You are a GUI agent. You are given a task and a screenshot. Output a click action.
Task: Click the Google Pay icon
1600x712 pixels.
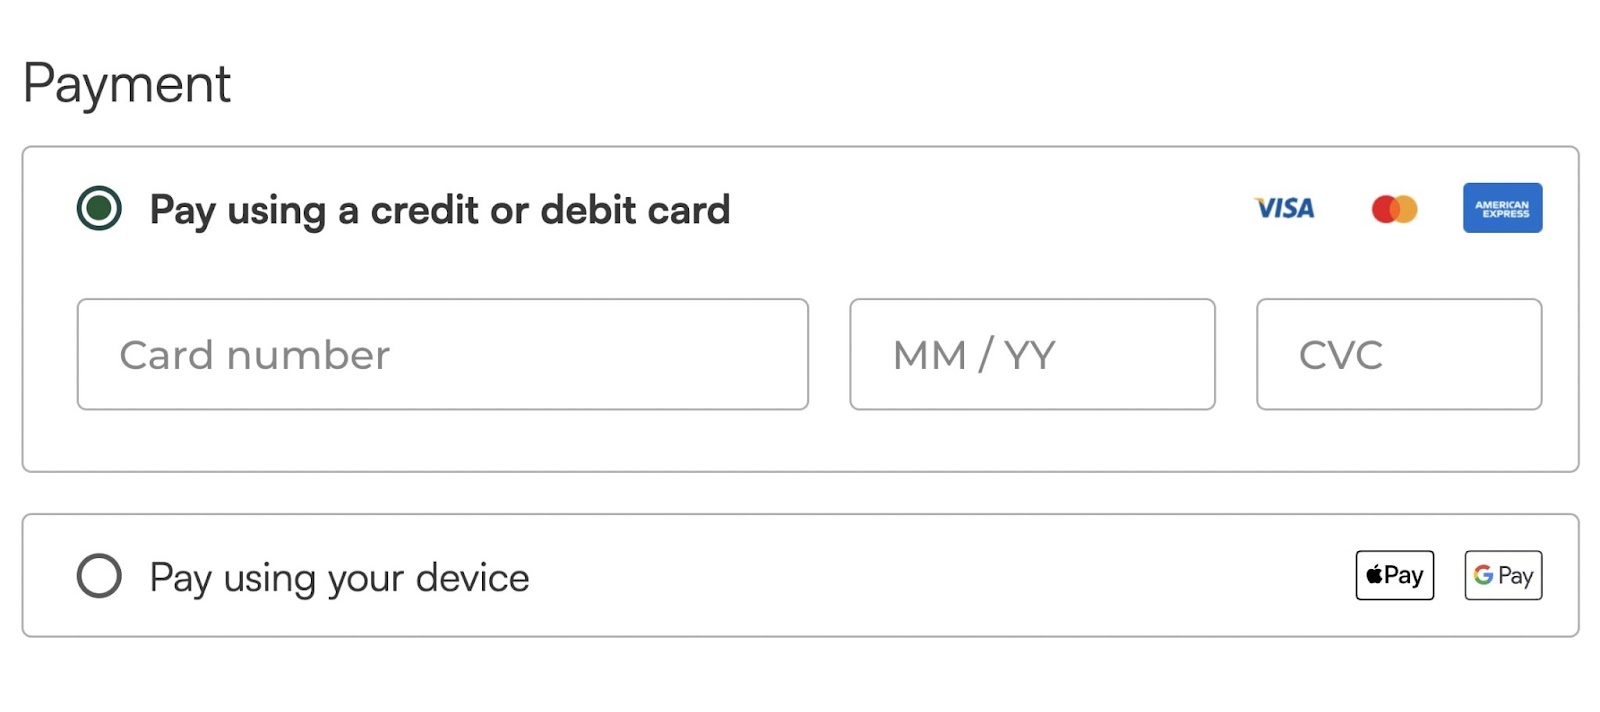click(x=1502, y=575)
